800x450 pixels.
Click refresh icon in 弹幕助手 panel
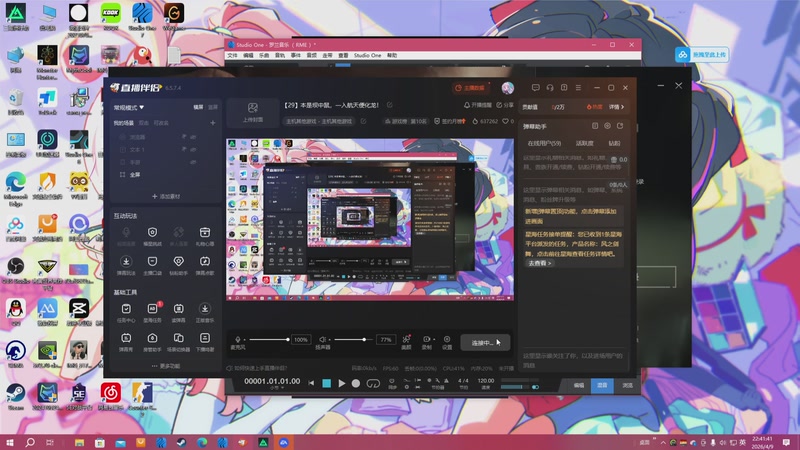pos(620,126)
